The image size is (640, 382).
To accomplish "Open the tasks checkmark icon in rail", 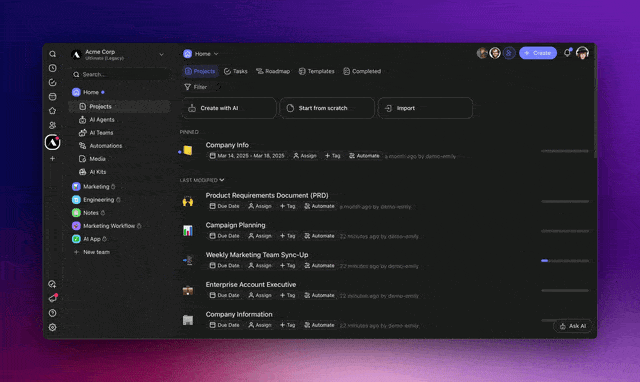I will 53,82.
